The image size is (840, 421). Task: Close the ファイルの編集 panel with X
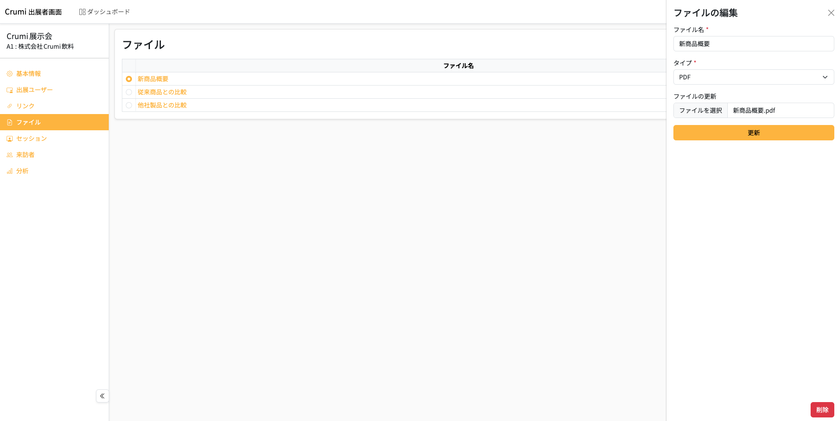[831, 13]
